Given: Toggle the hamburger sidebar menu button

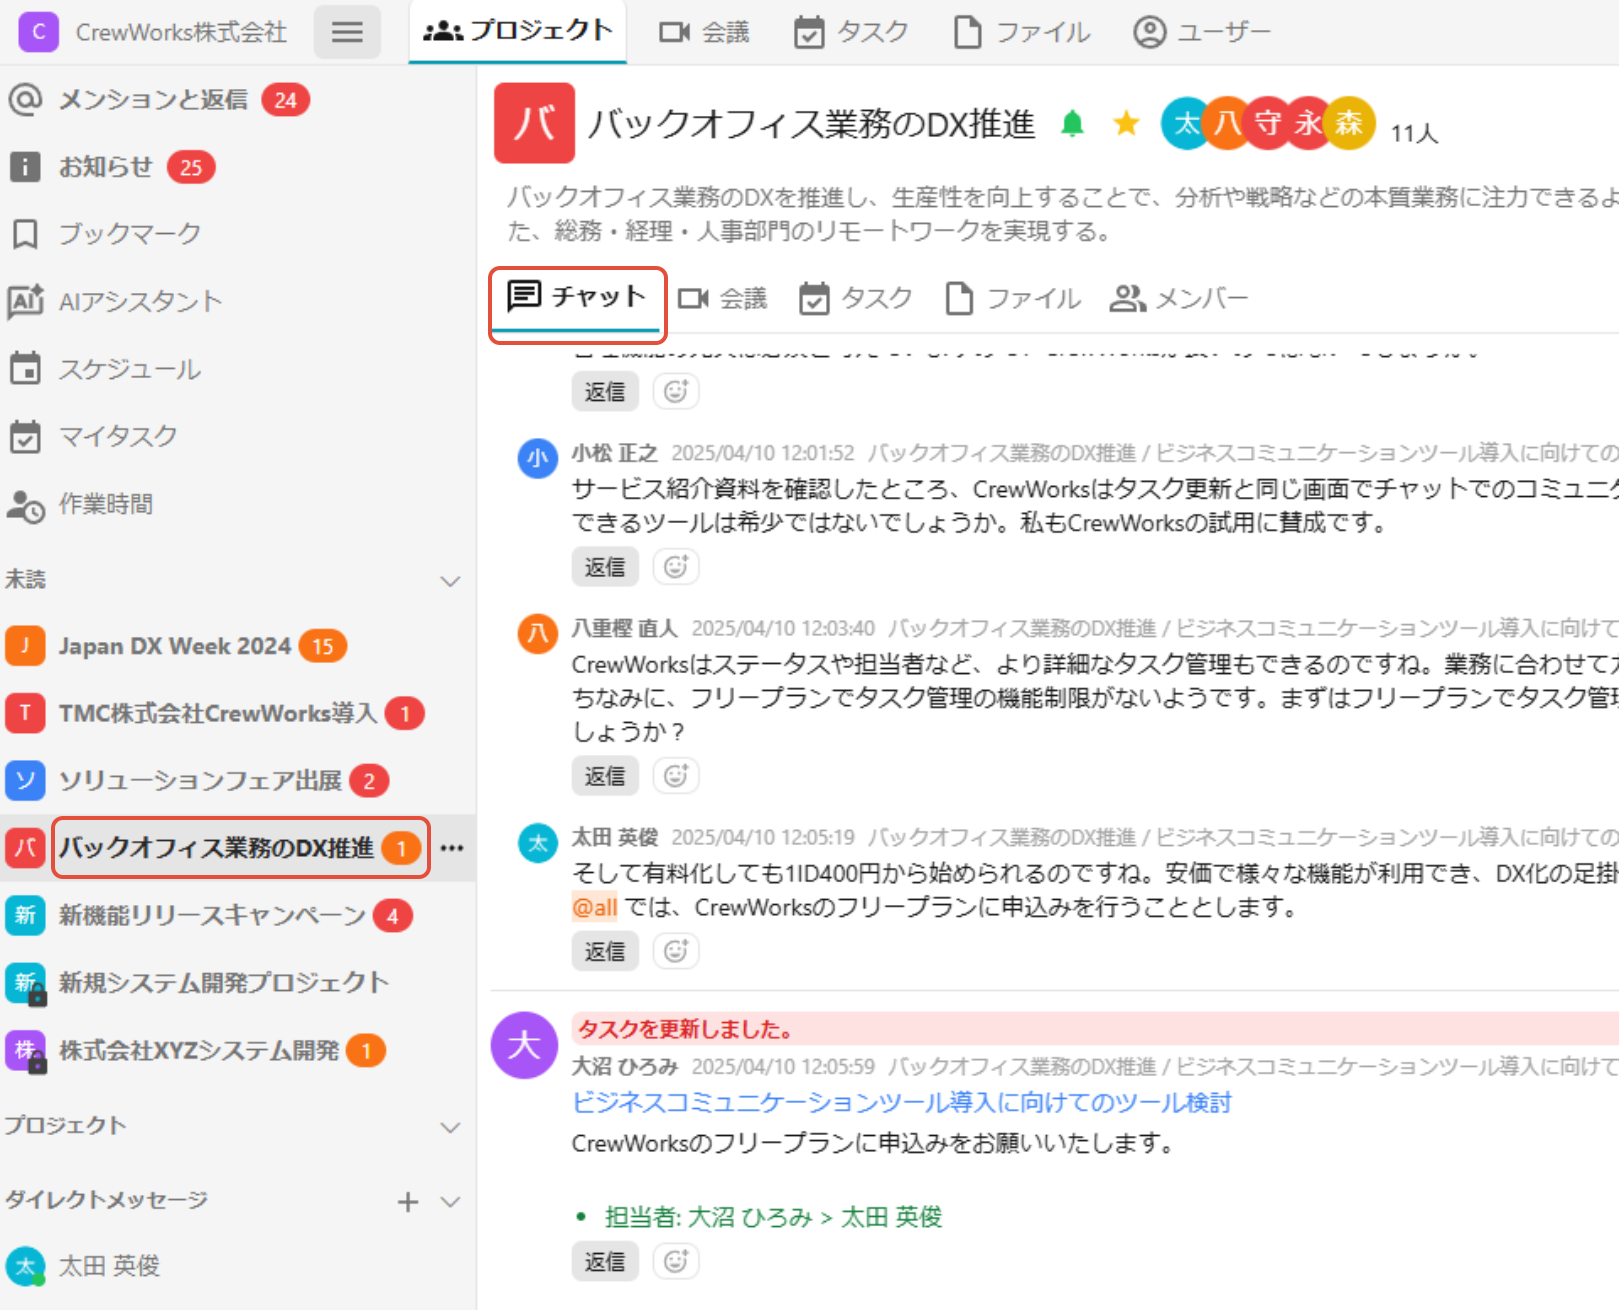Looking at the screenshot, I should [x=347, y=32].
